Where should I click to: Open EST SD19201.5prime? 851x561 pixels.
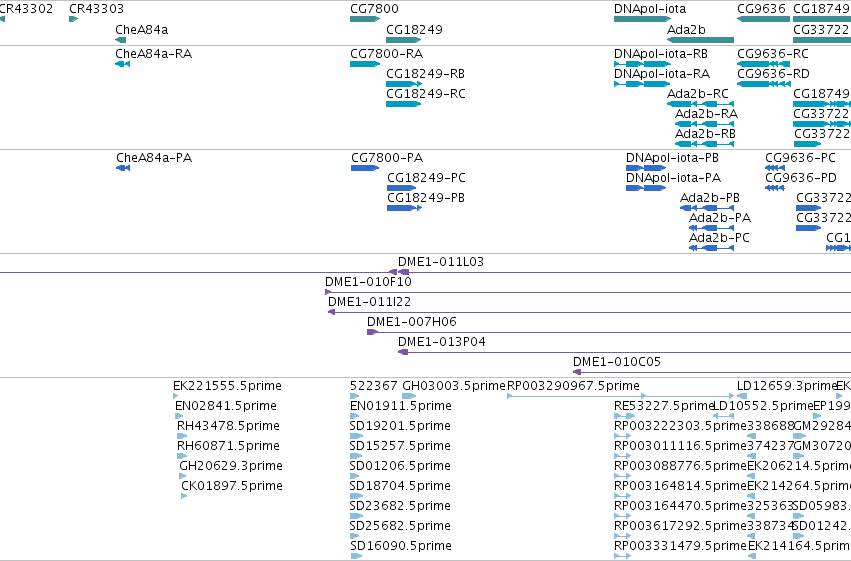[x=401, y=426]
